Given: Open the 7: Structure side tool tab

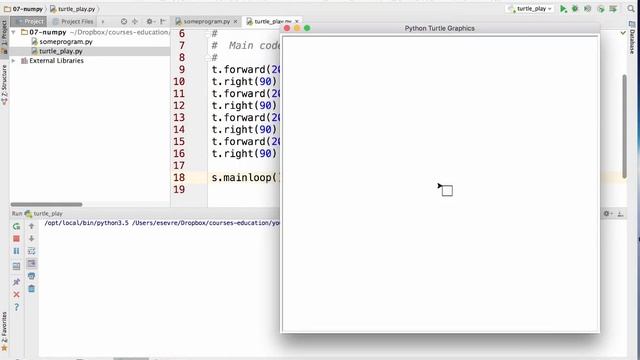Looking at the screenshot, I should [x=4, y=84].
